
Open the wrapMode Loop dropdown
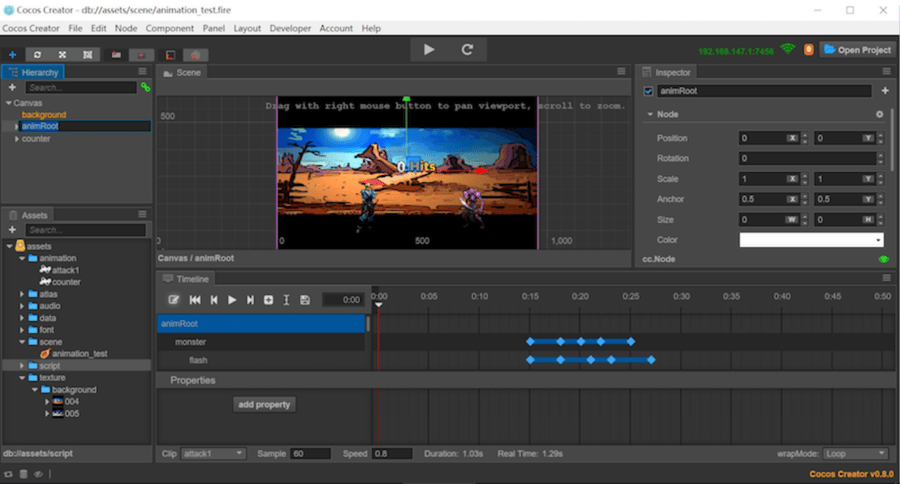tap(854, 453)
